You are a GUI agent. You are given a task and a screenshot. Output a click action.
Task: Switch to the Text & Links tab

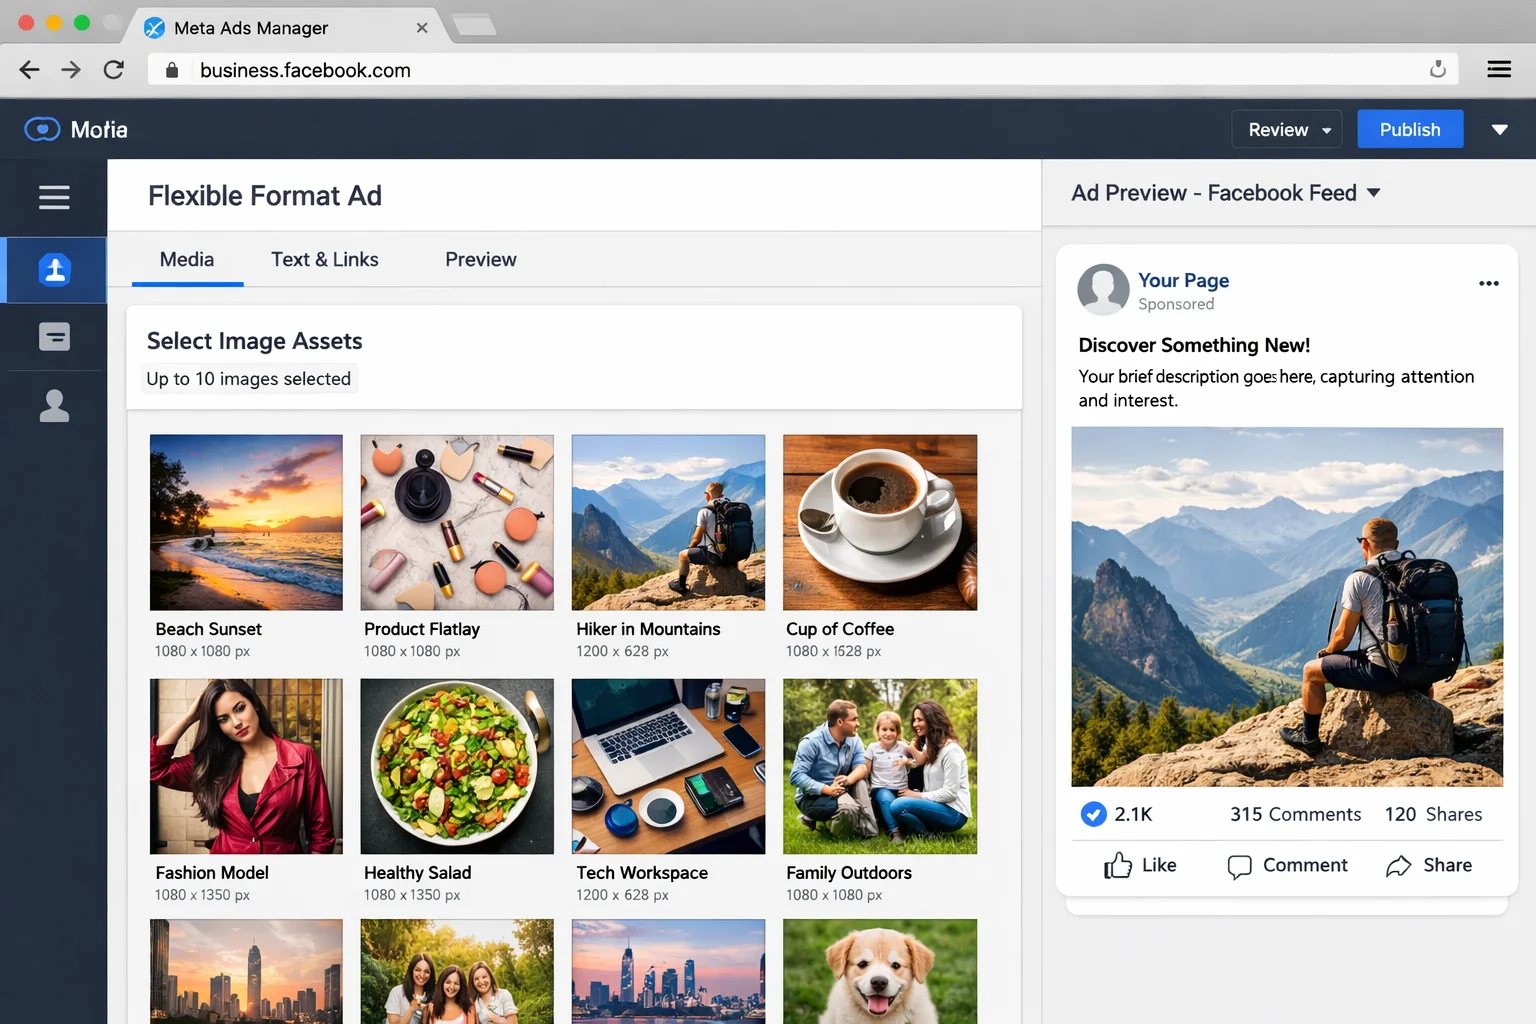click(324, 259)
